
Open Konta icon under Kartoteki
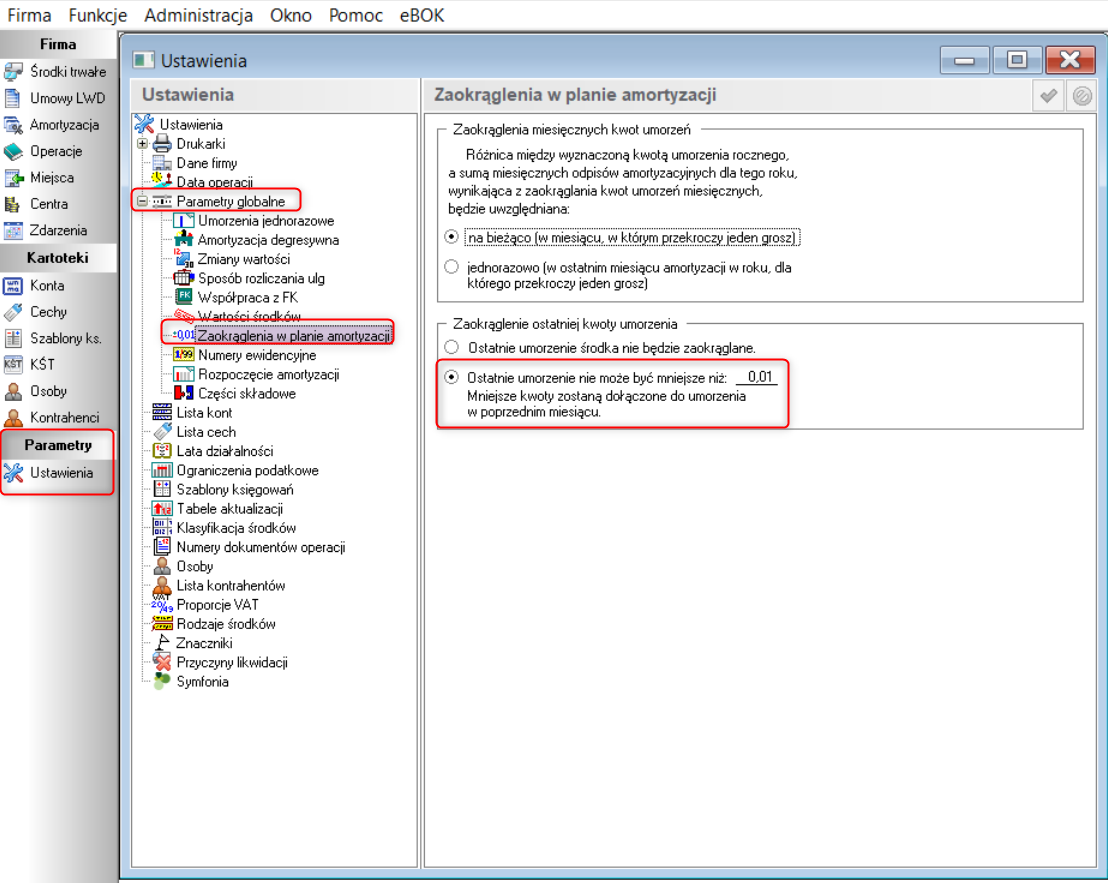click(13, 285)
